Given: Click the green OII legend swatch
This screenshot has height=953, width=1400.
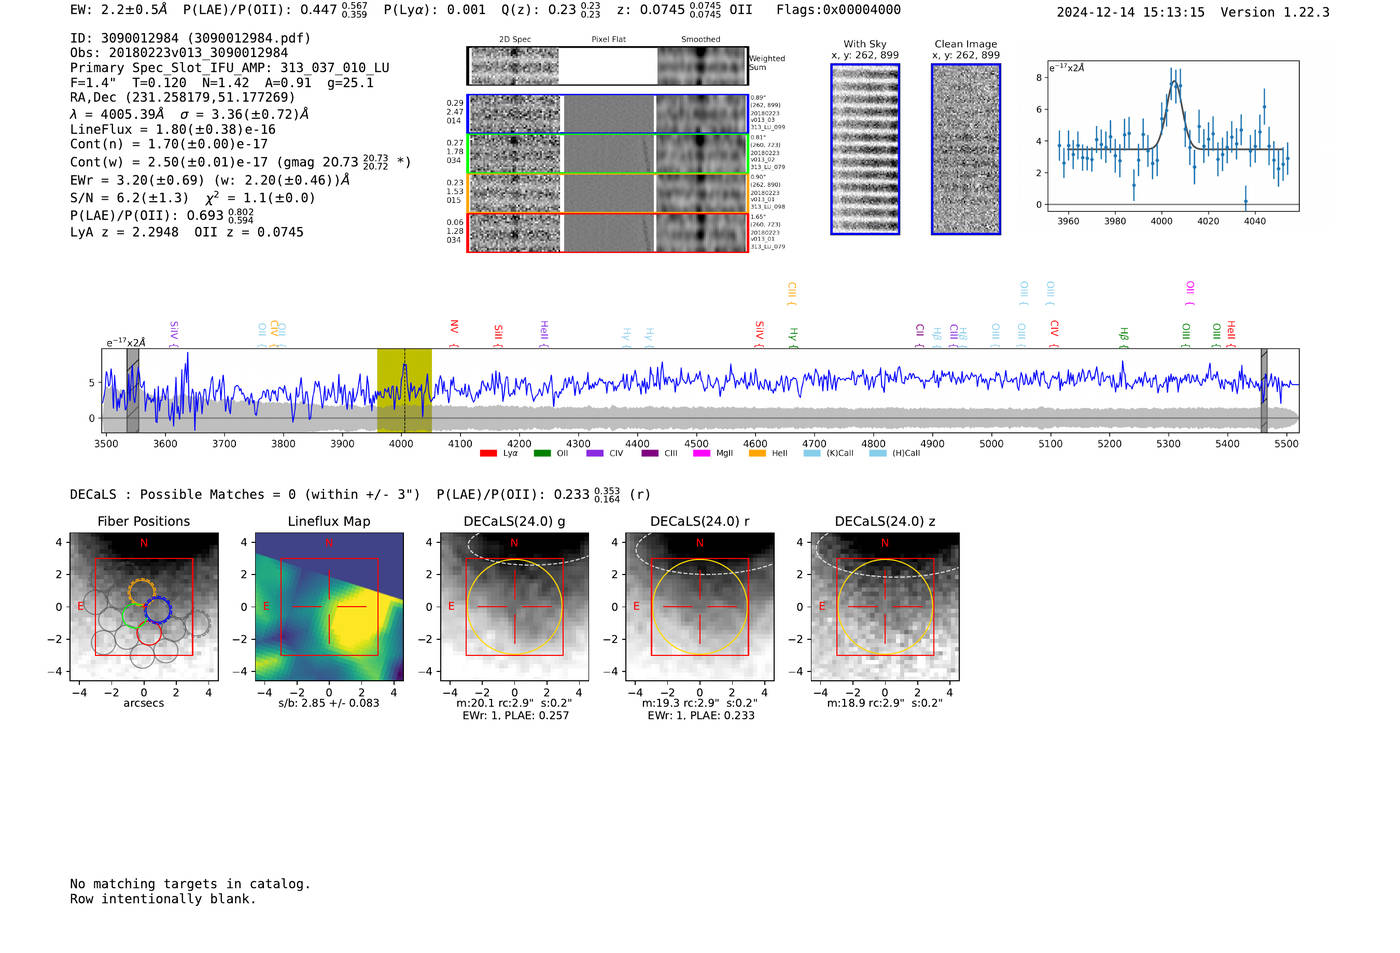Looking at the screenshot, I should [x=542, y=454].
